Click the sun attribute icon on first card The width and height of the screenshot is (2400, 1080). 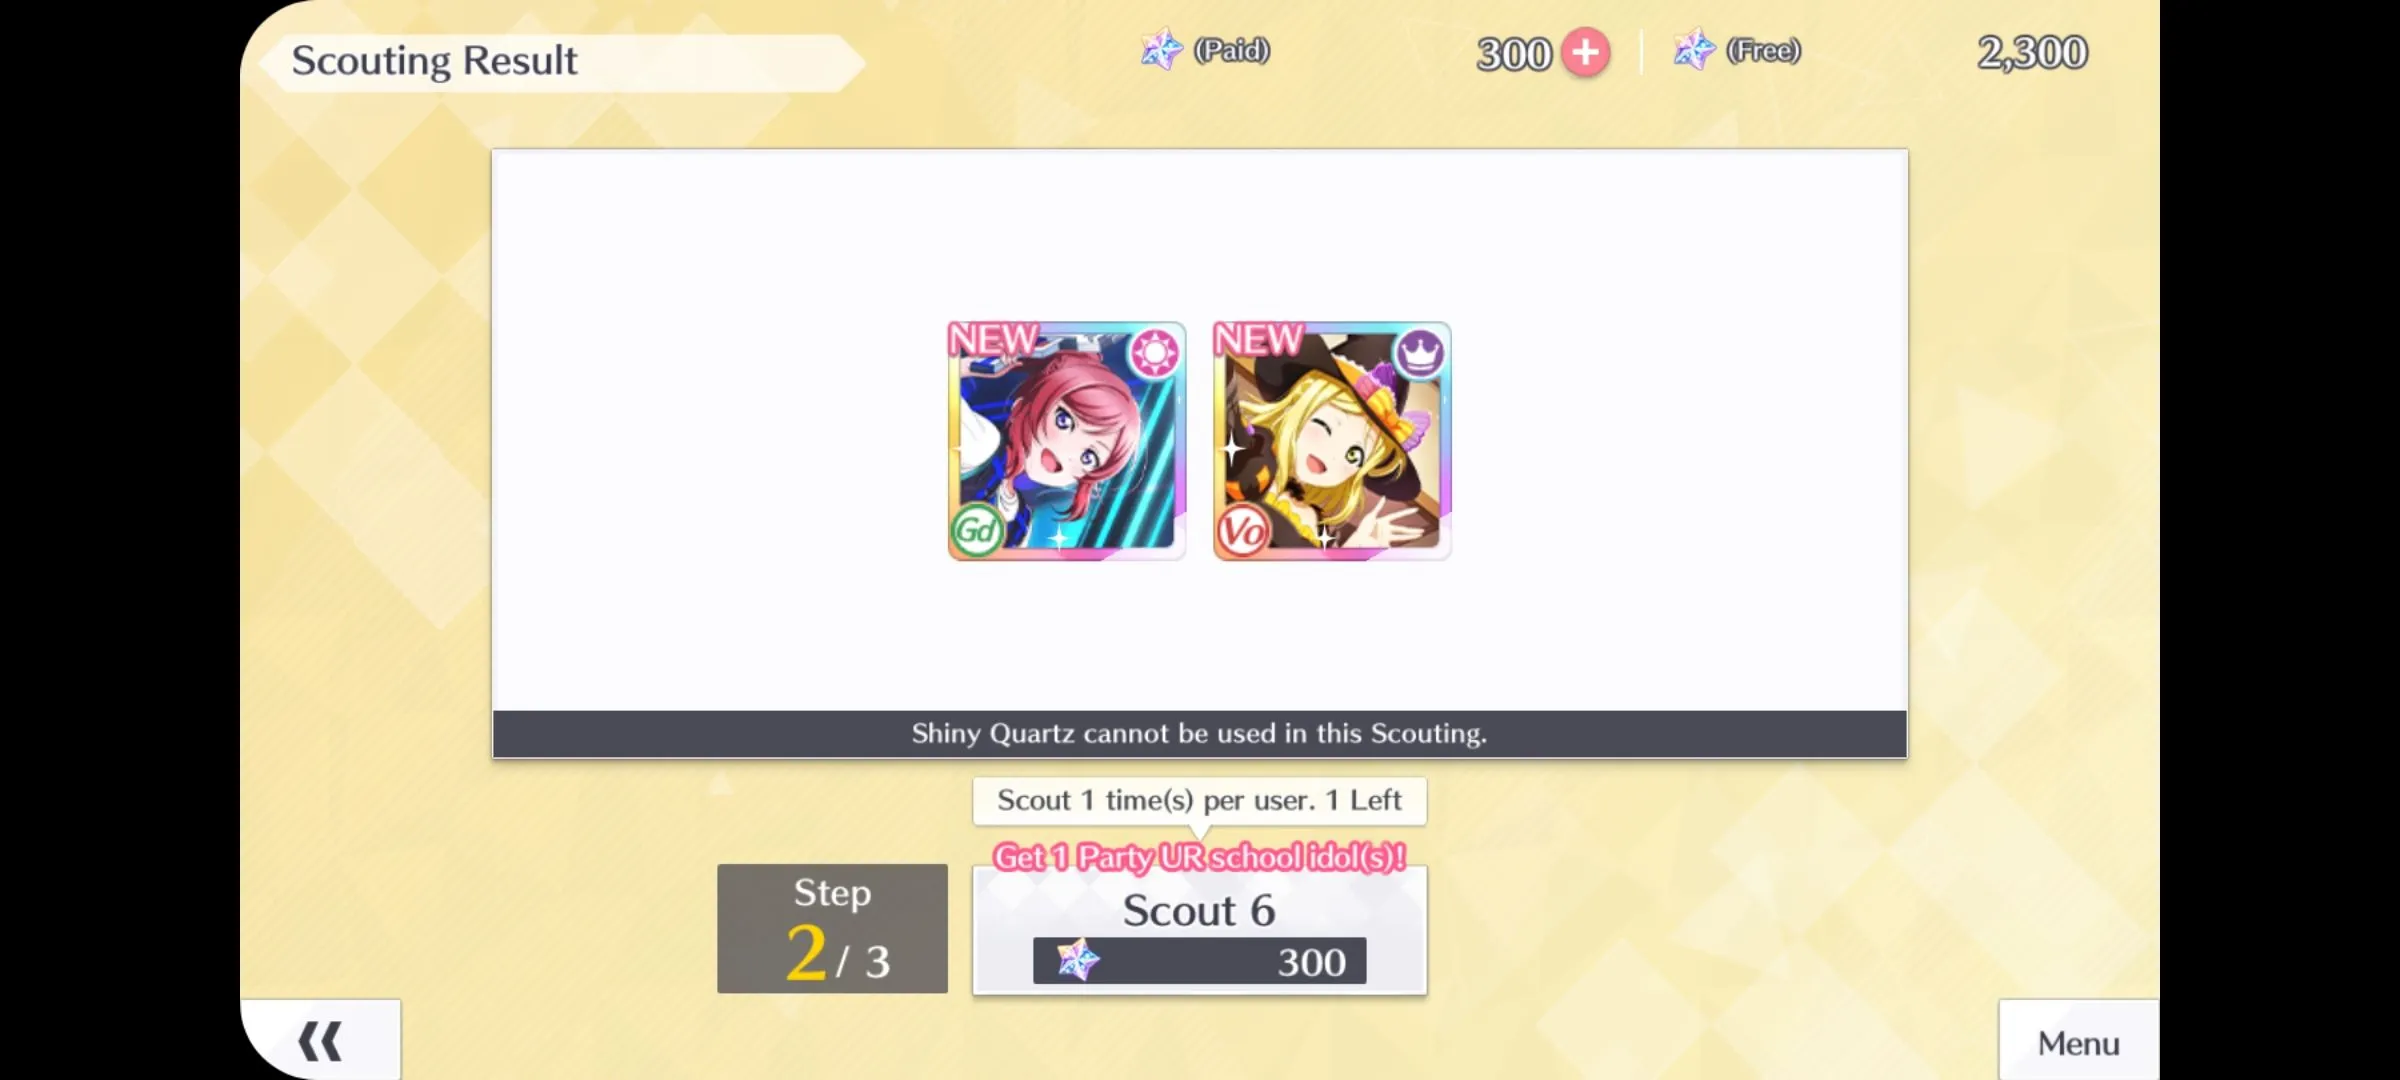[1155, 352]
